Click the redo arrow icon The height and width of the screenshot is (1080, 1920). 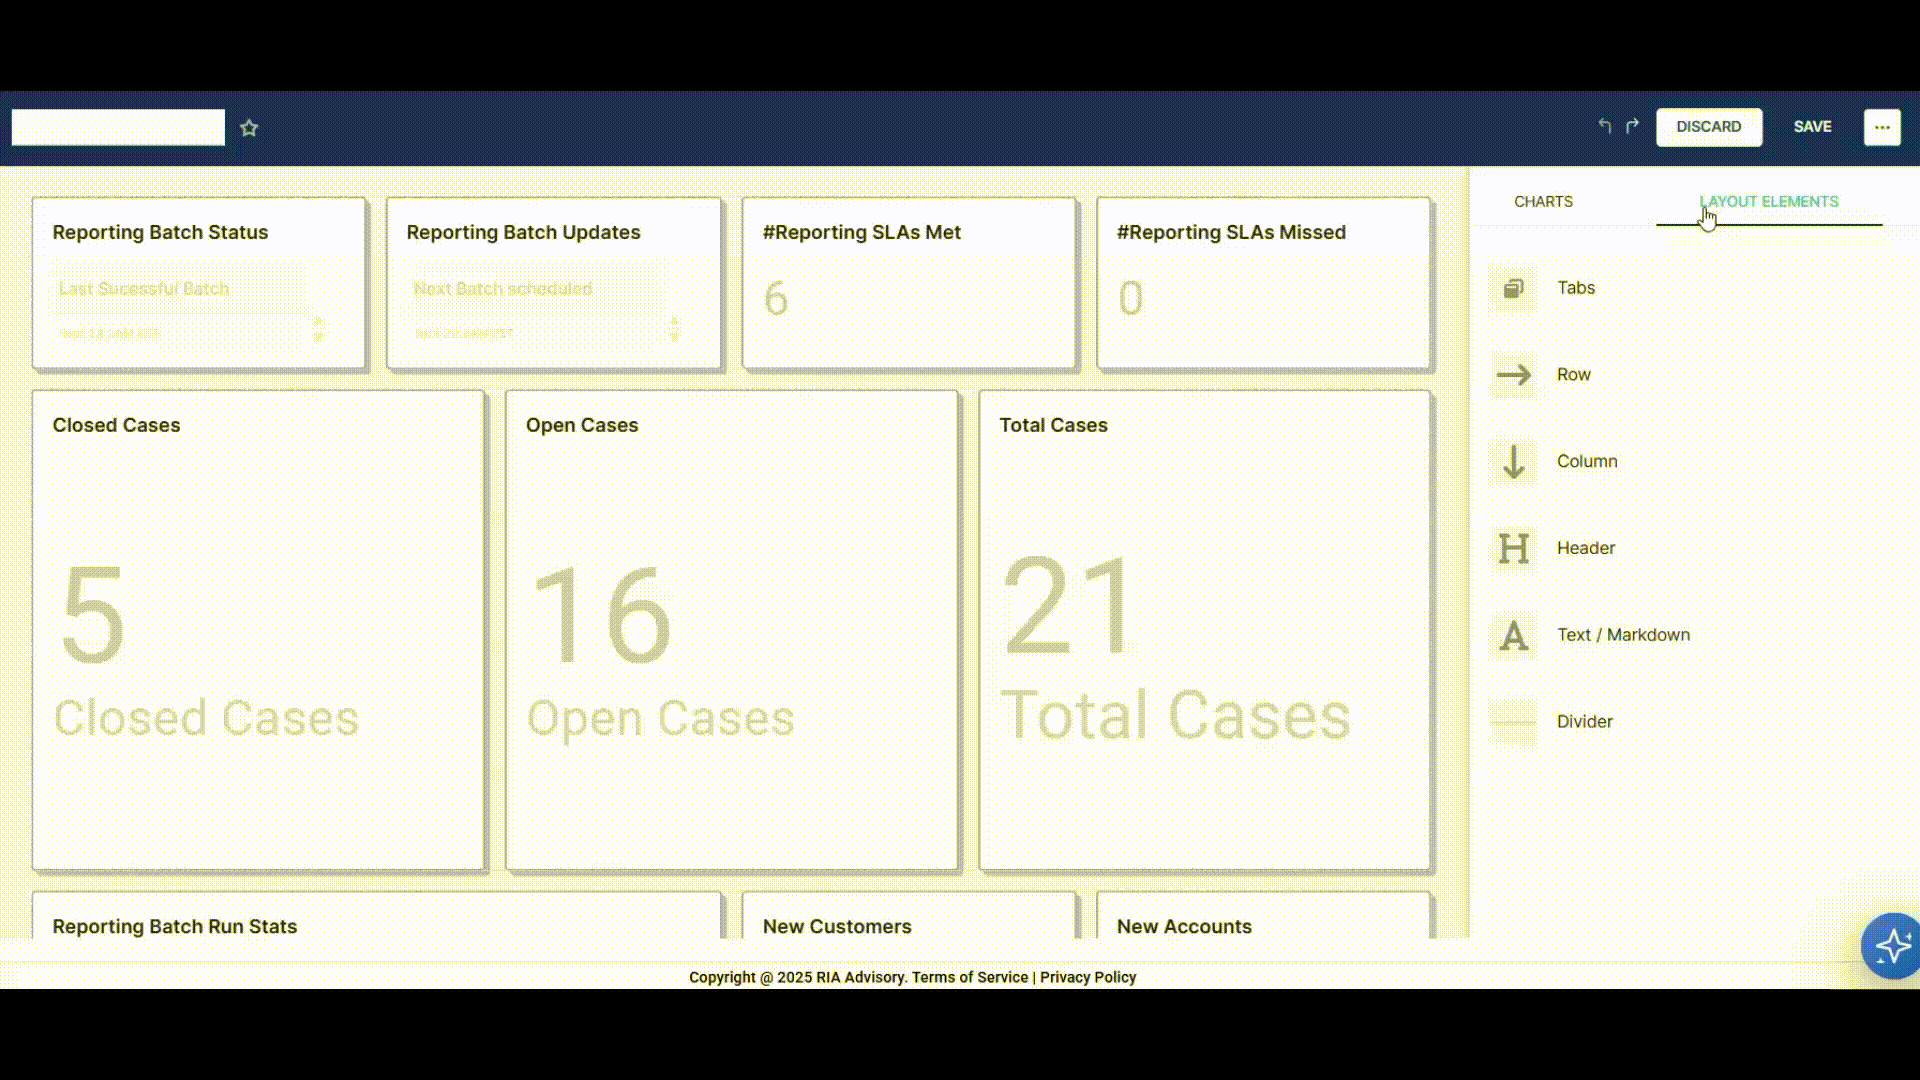click(1633, 126)
